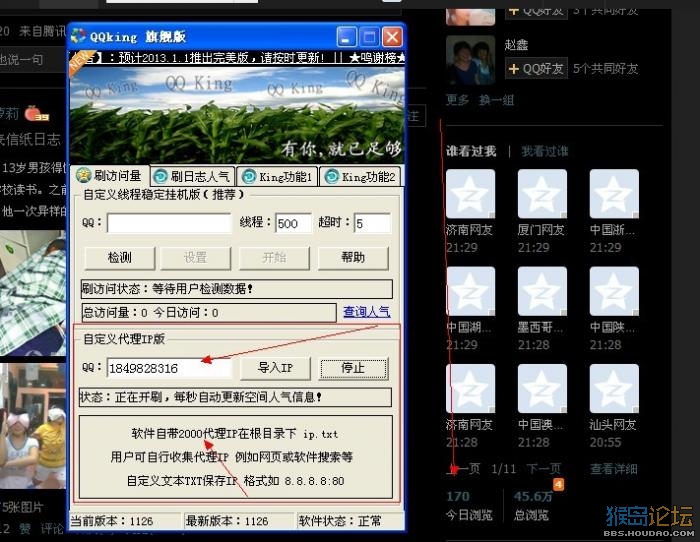Screen dimensions: 700x542
Task: Go to 下一页 of visitors
Action: coord(543,468)
